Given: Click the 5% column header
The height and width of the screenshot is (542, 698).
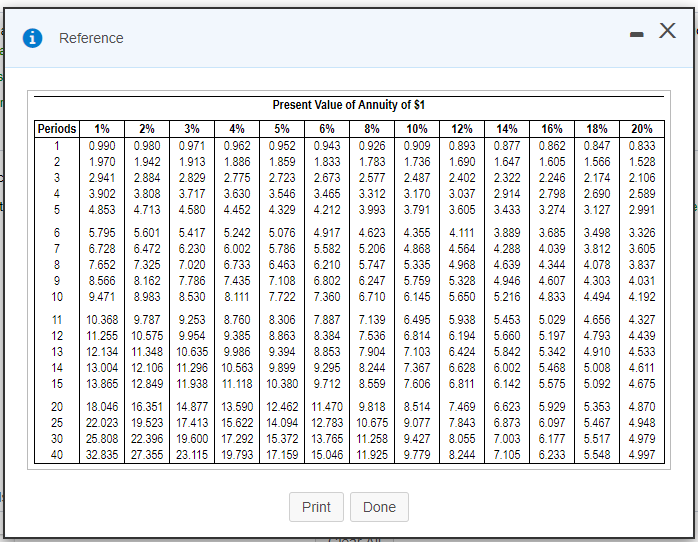Looking at the screenshot, I should (282, 129).
